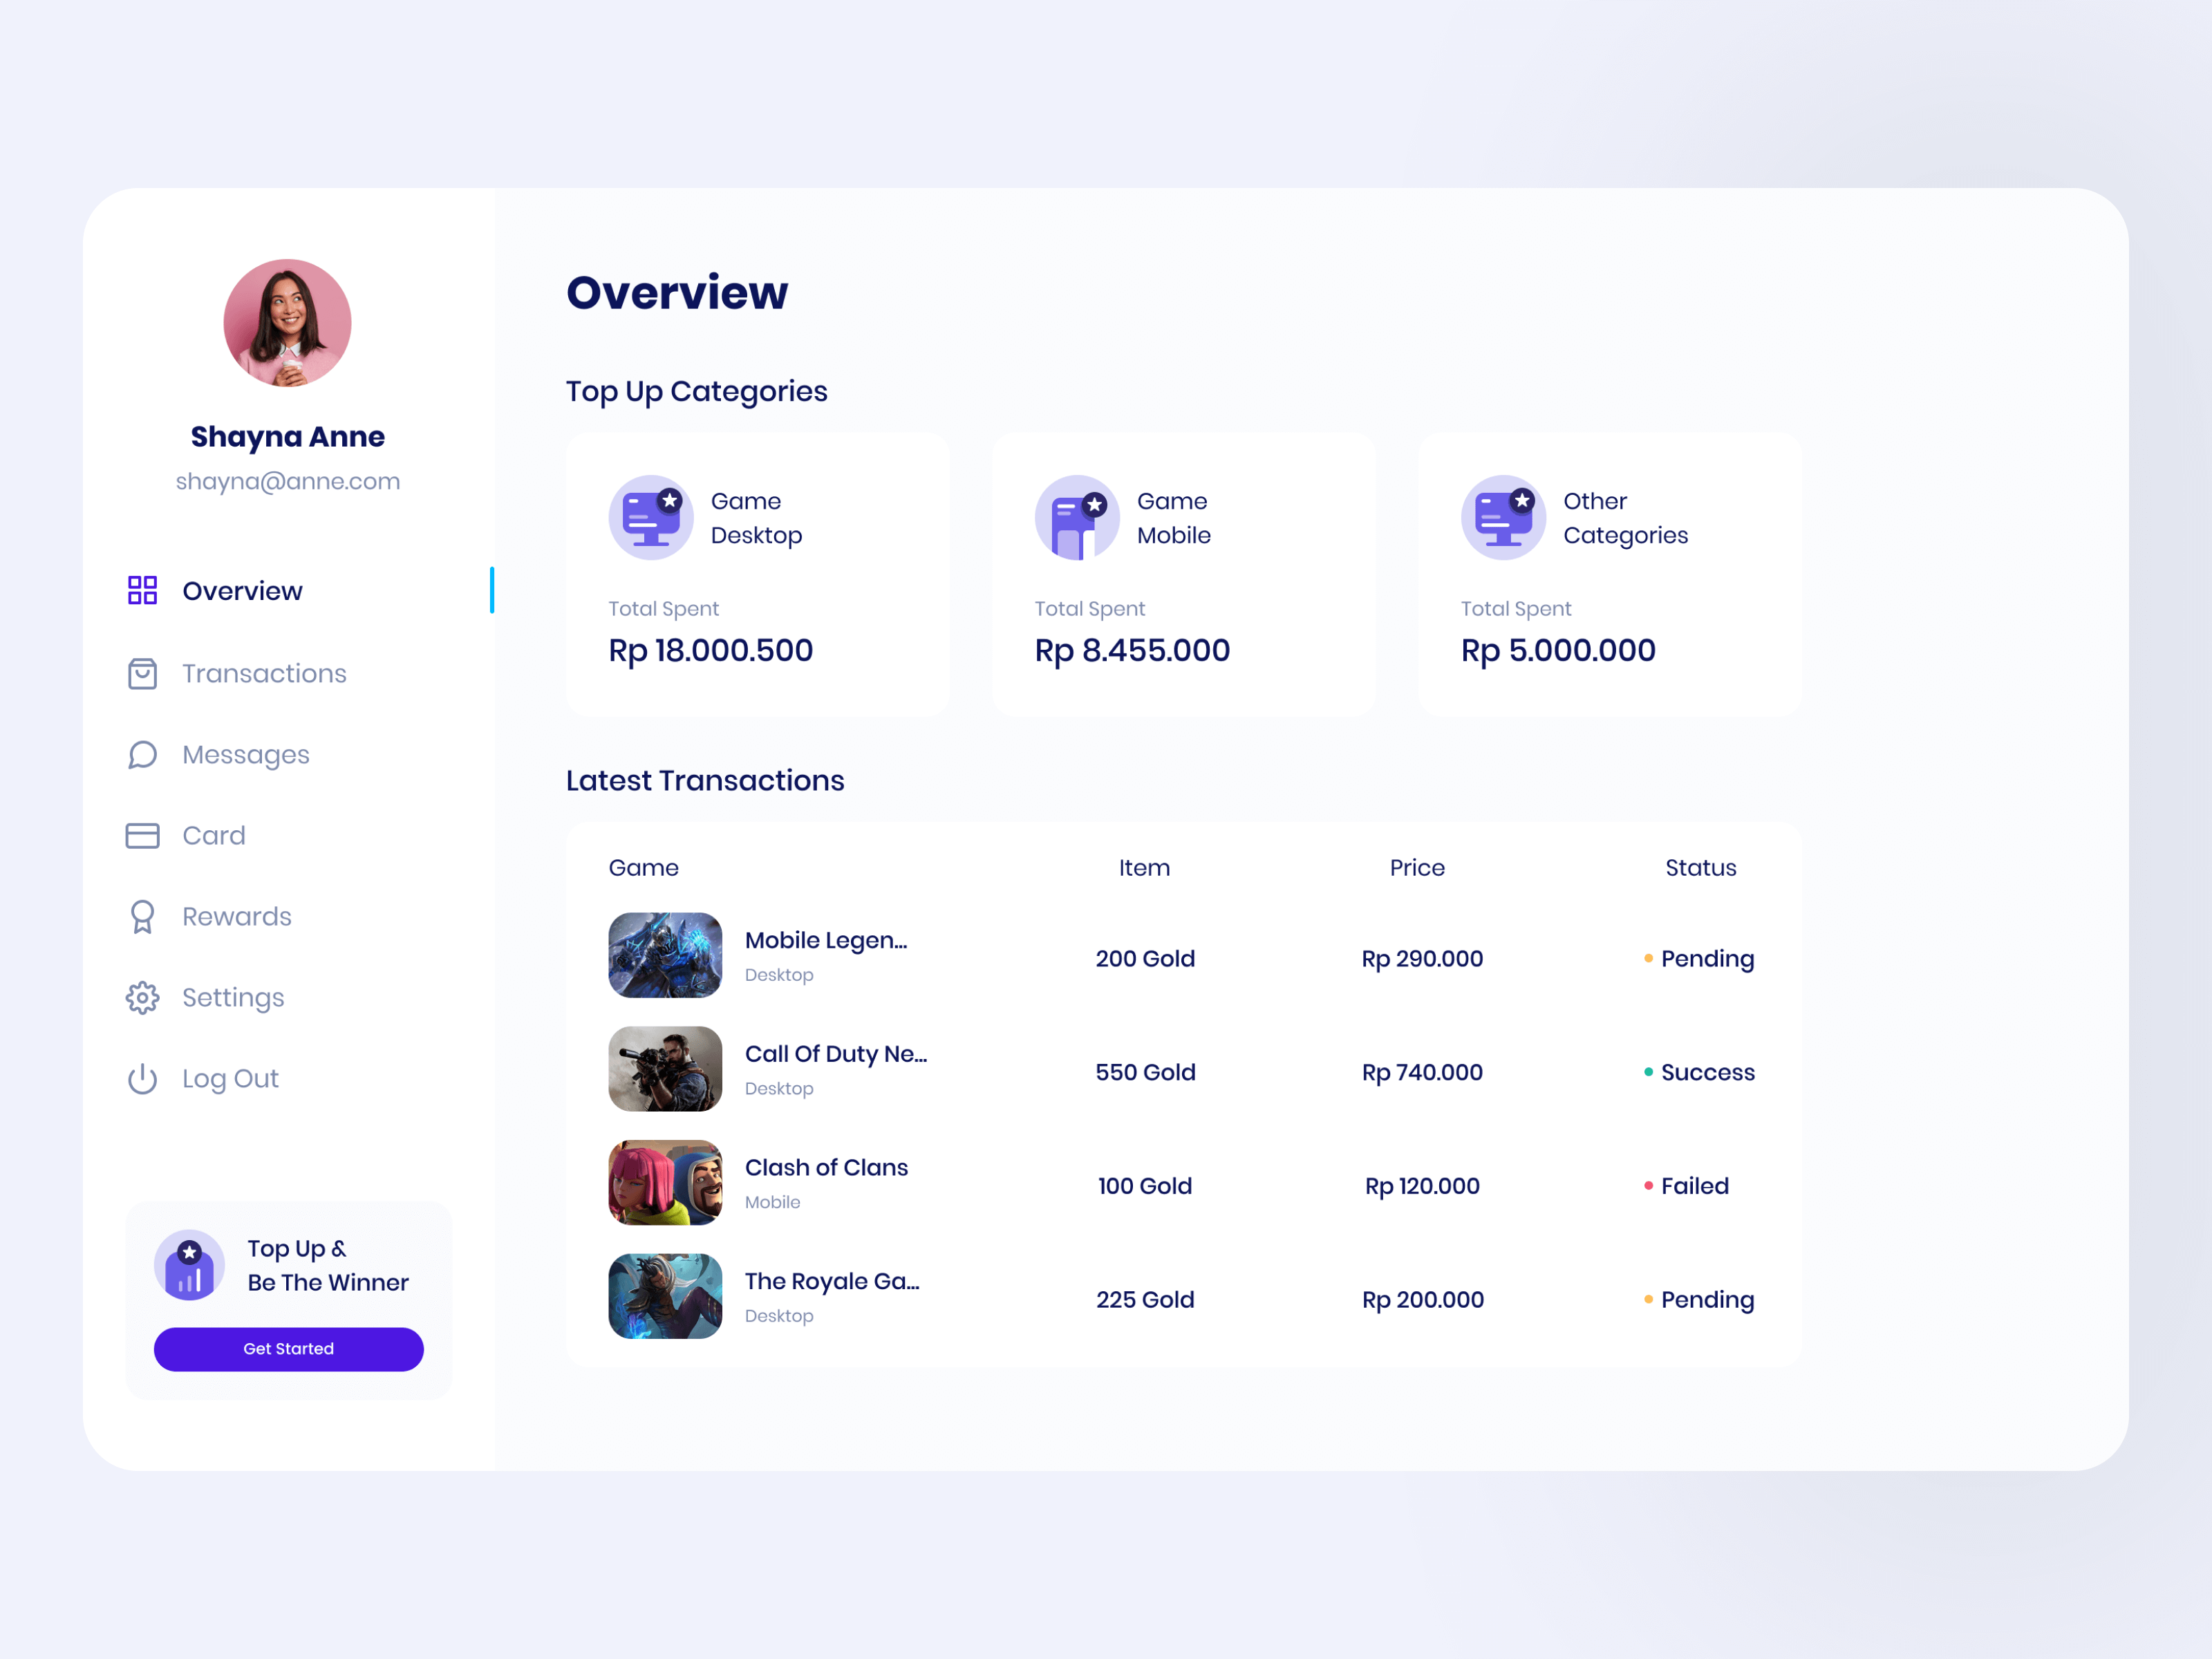Click the shayna@anne.com email address
This screenshot has width=2212, height=1659.
[x=288, y=481]
